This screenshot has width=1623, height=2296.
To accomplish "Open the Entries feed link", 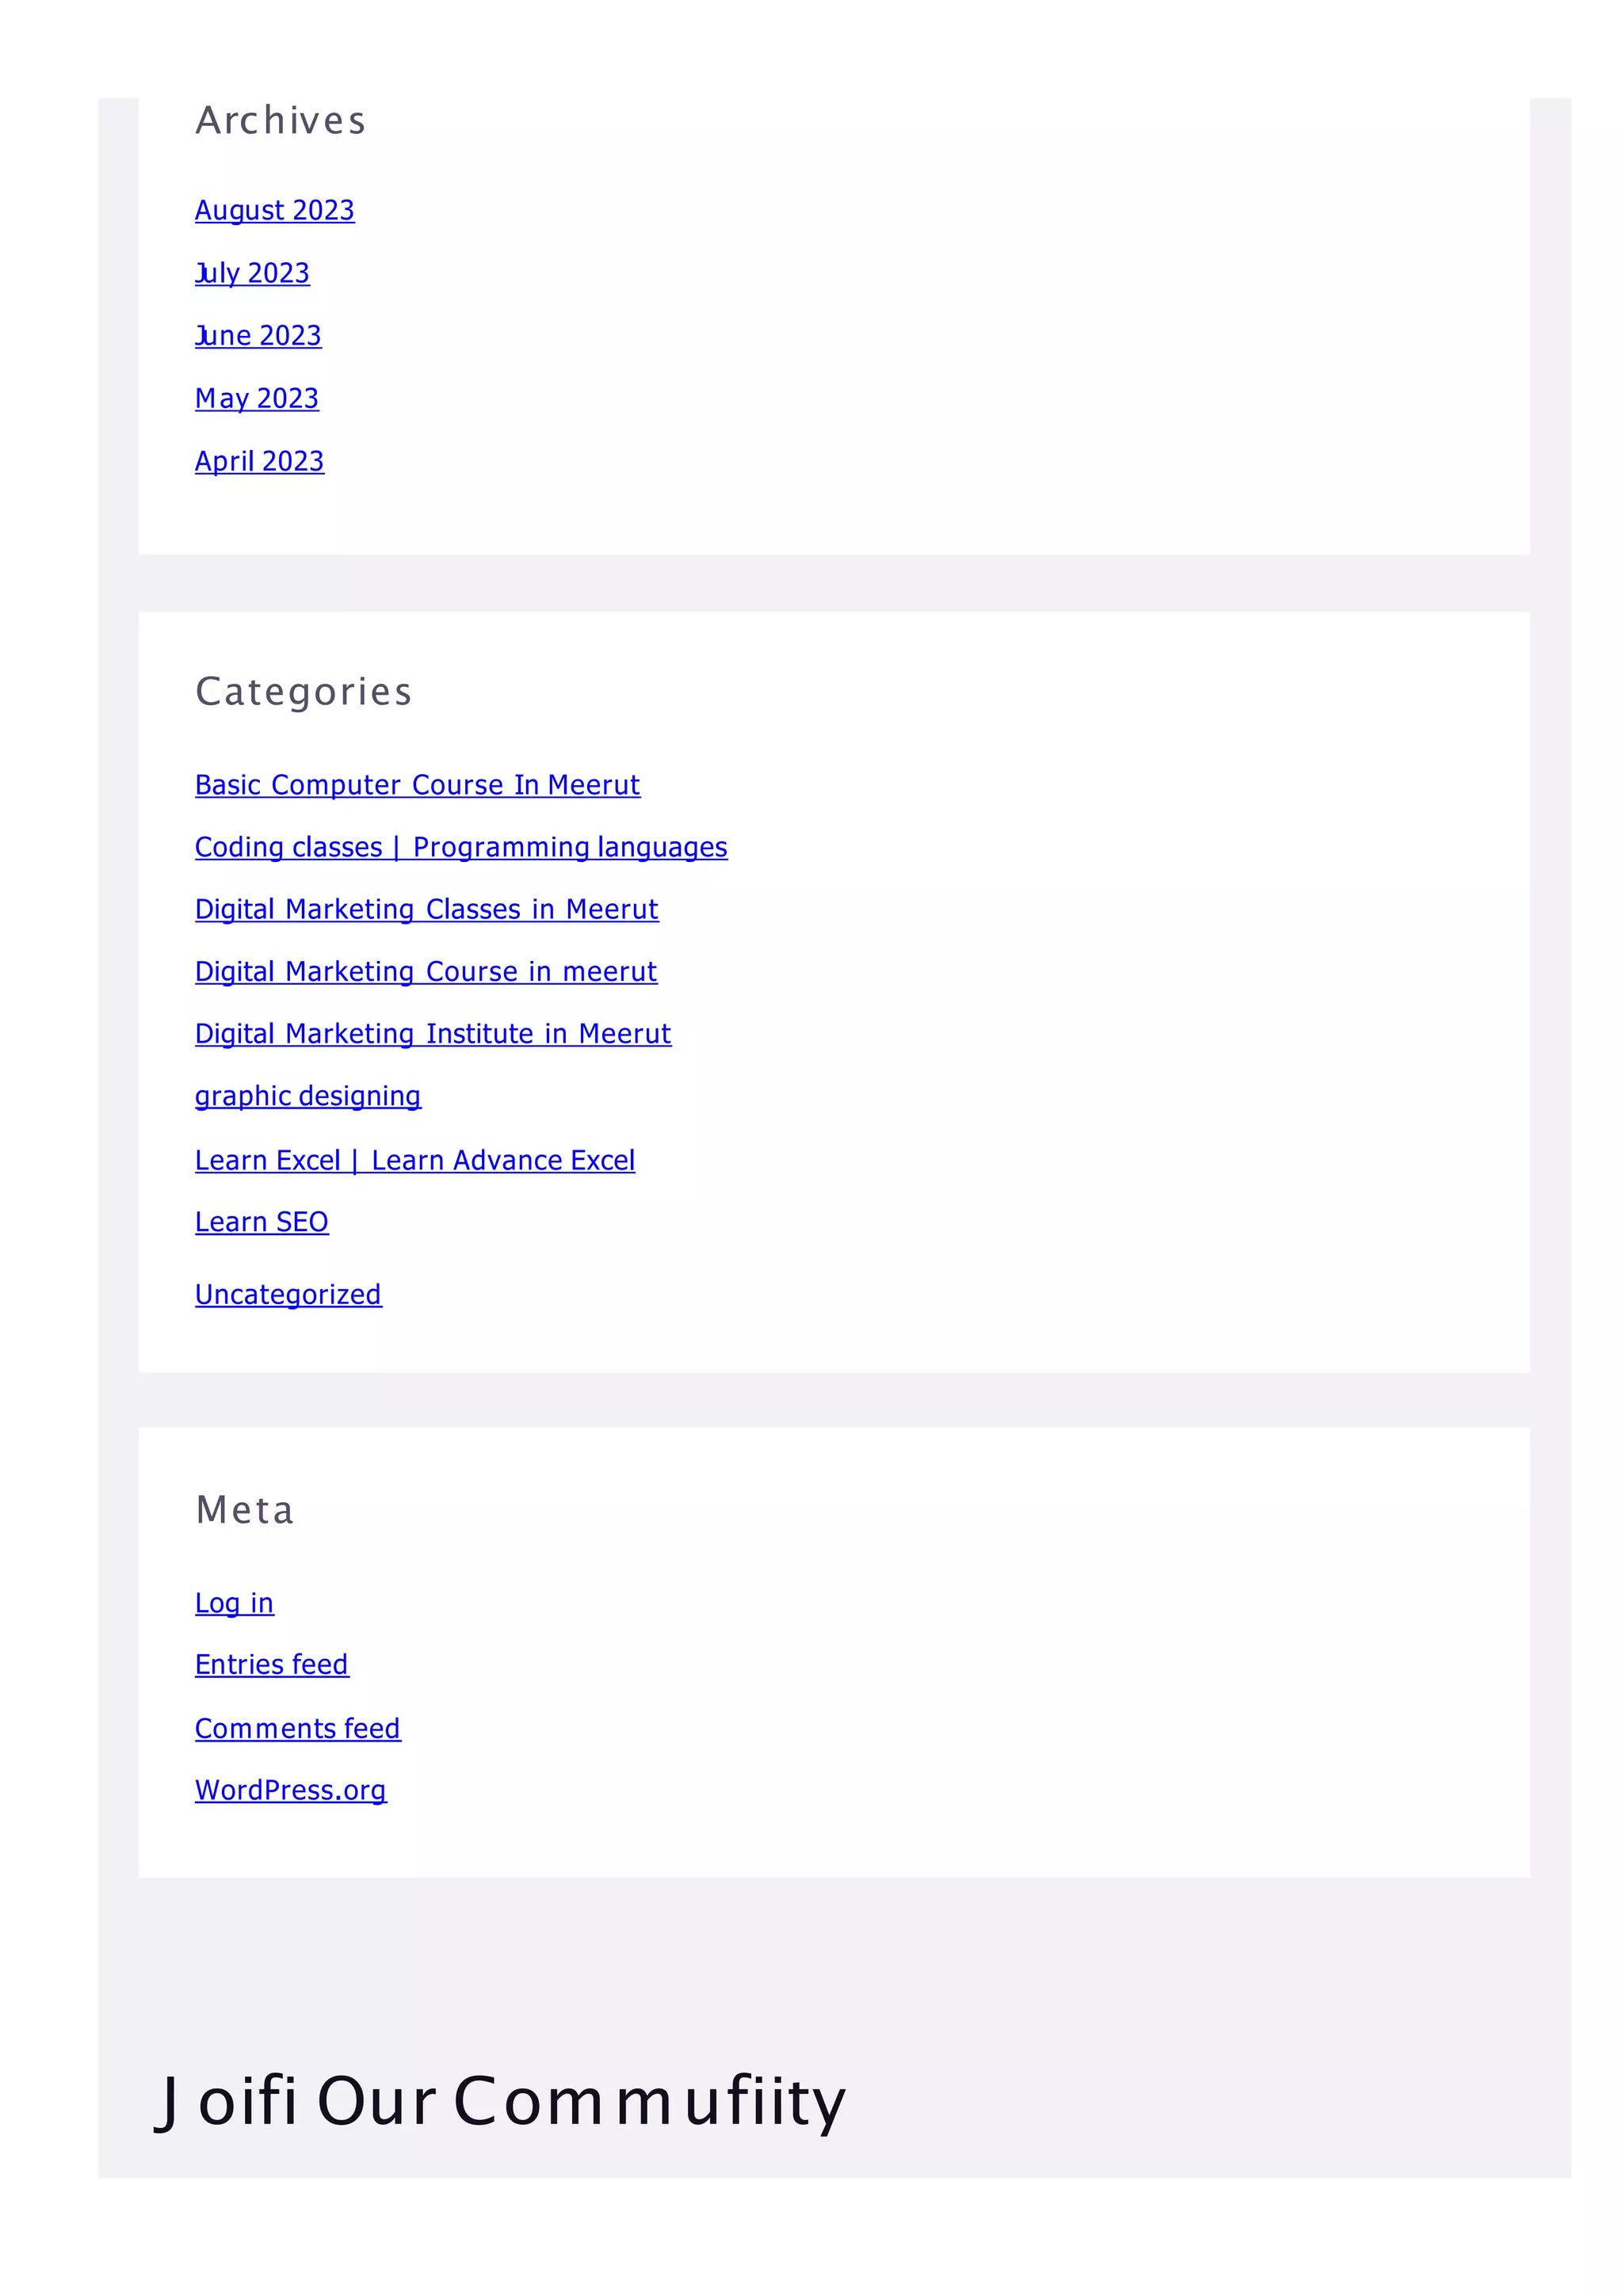I will click(x=272, y=1665).
